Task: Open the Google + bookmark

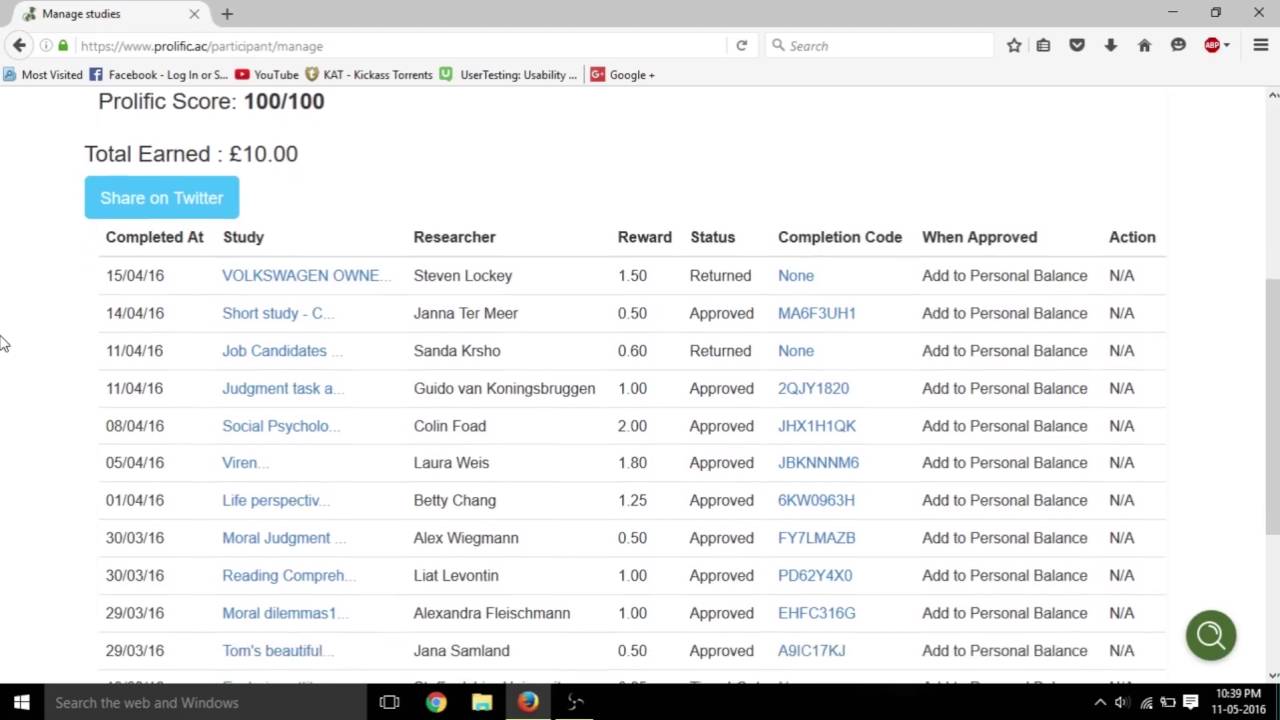Action: 623,74
